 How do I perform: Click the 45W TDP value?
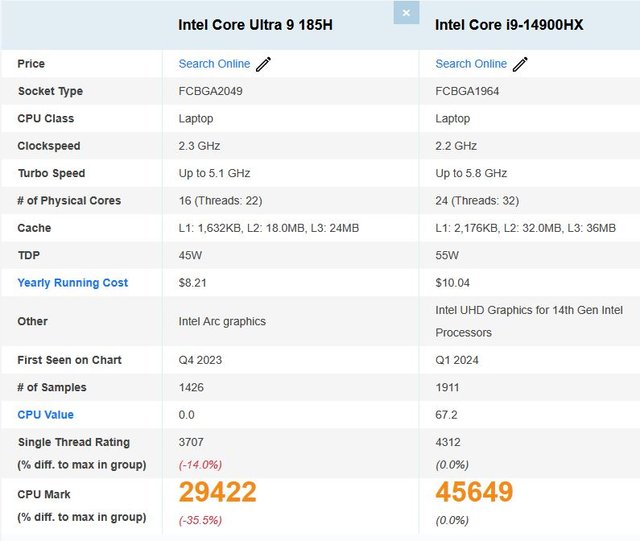190,255
